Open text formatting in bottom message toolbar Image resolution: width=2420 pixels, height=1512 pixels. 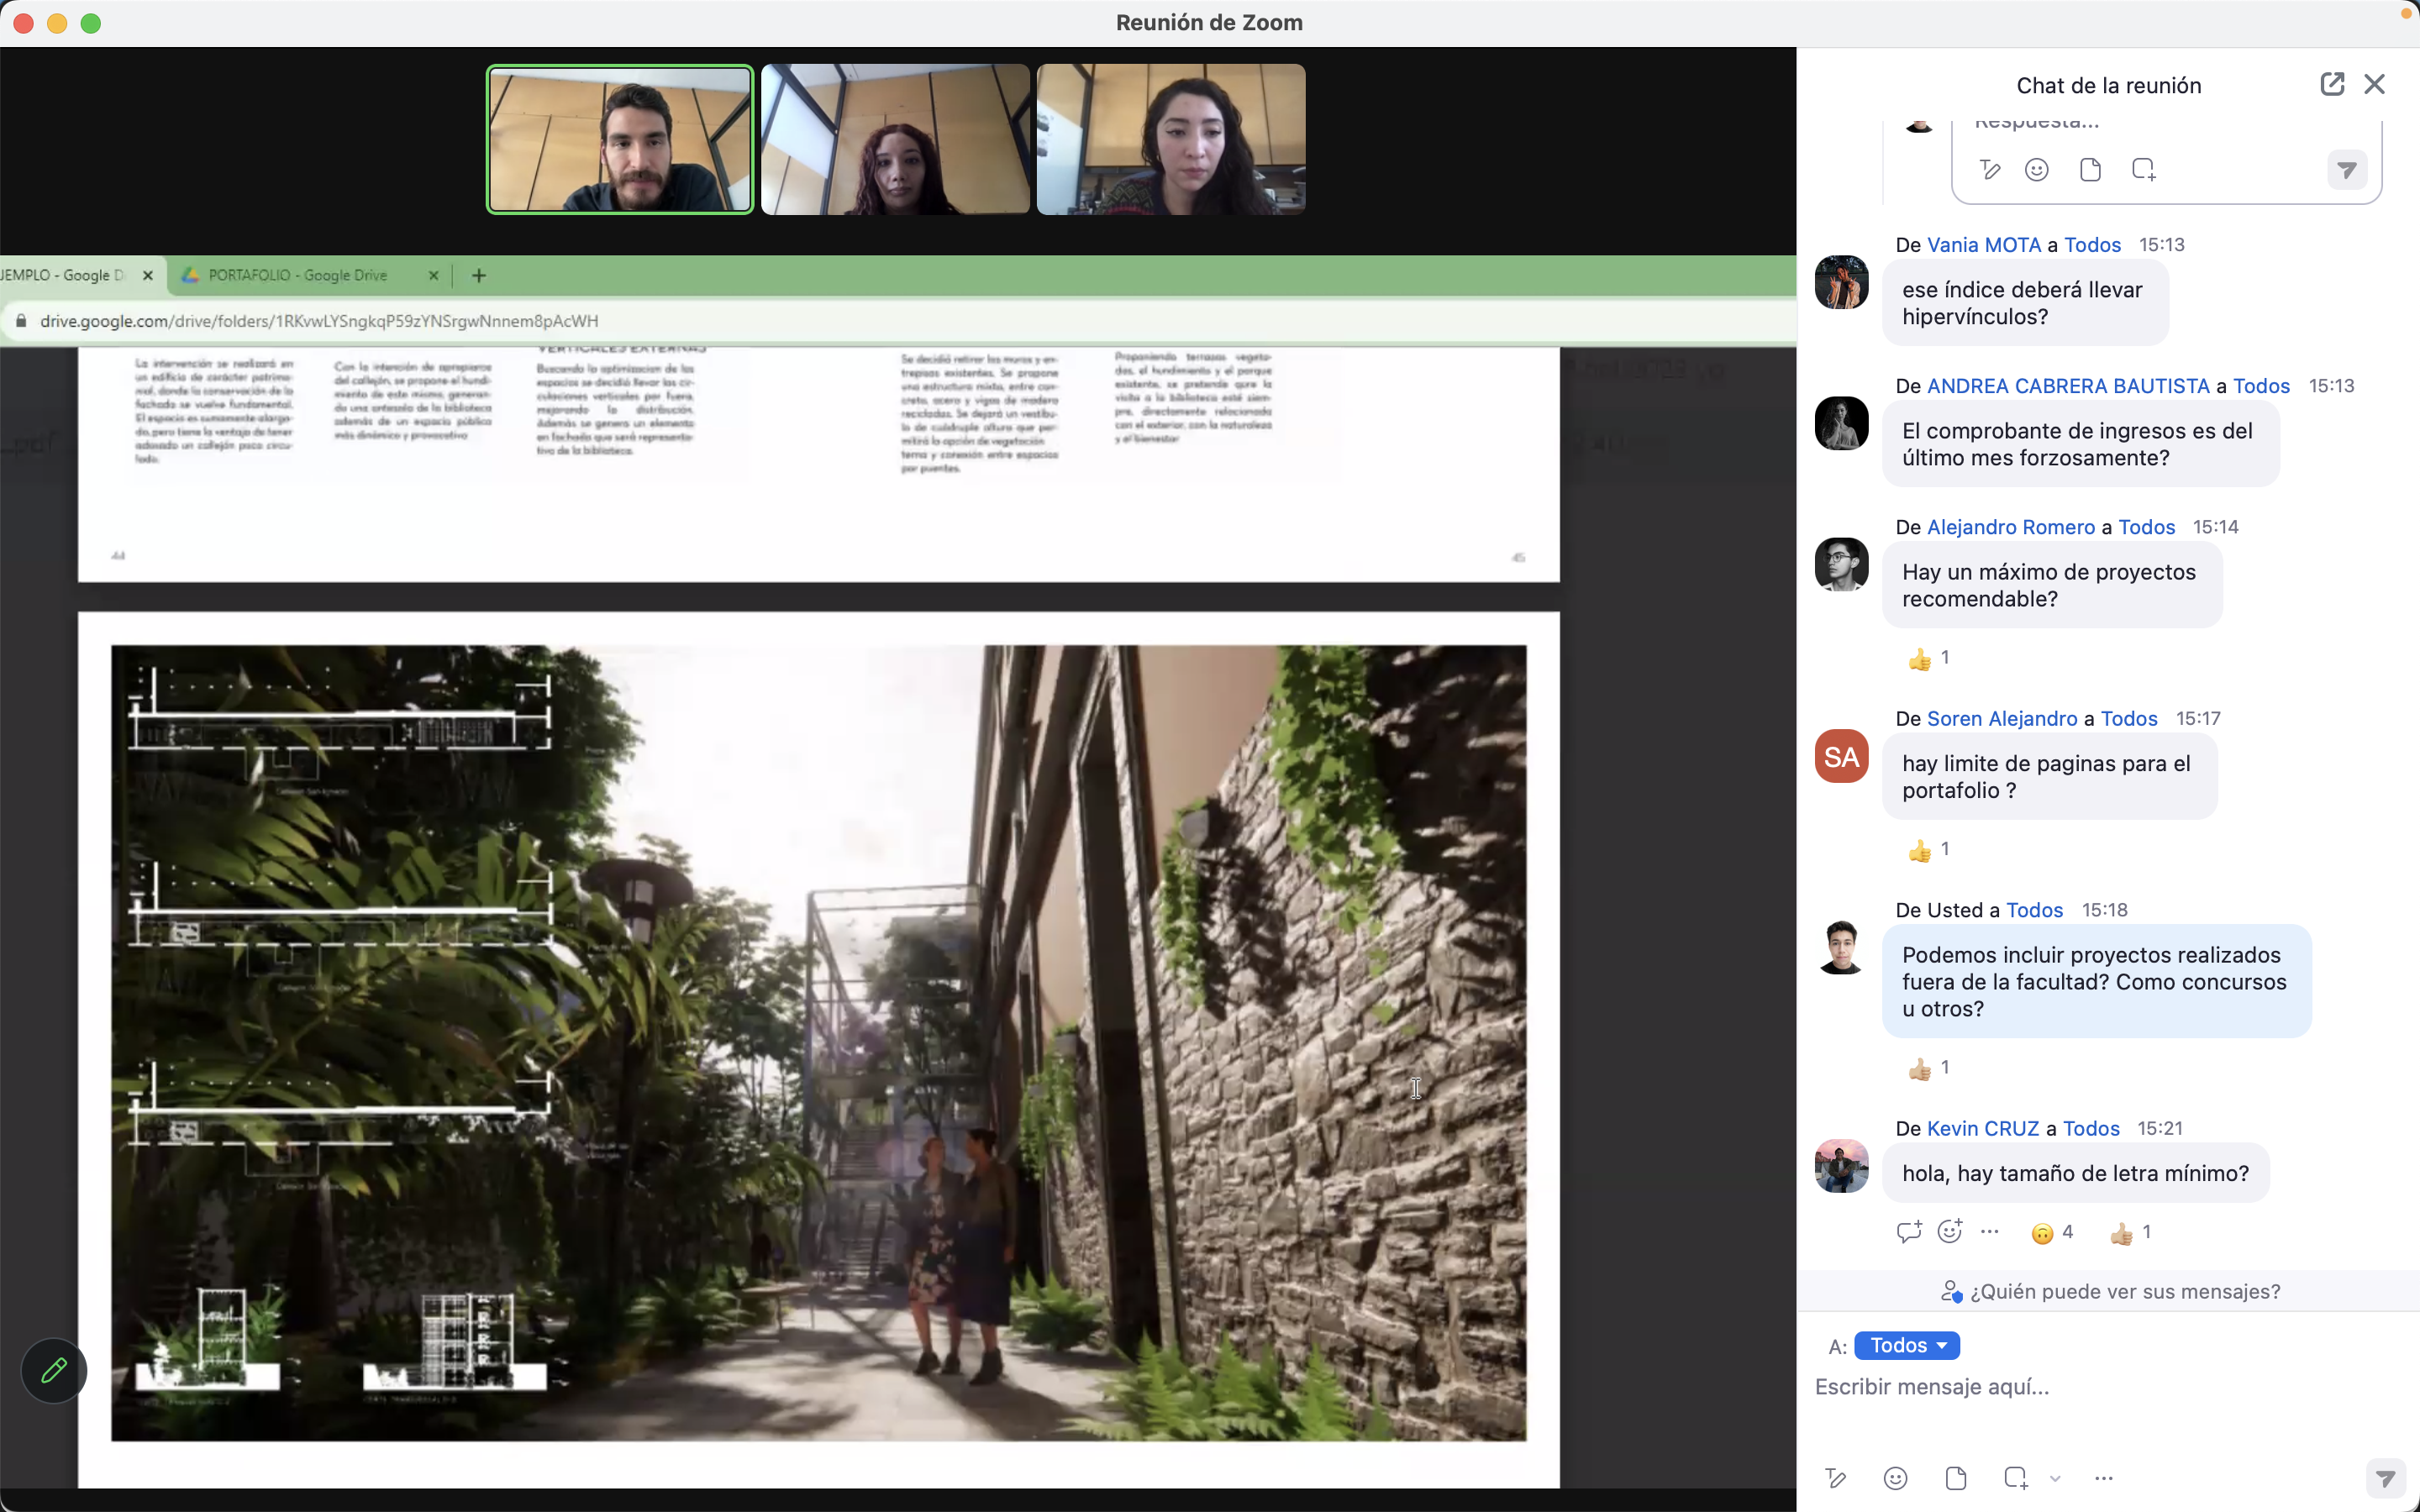[x=1835, y=1478]
